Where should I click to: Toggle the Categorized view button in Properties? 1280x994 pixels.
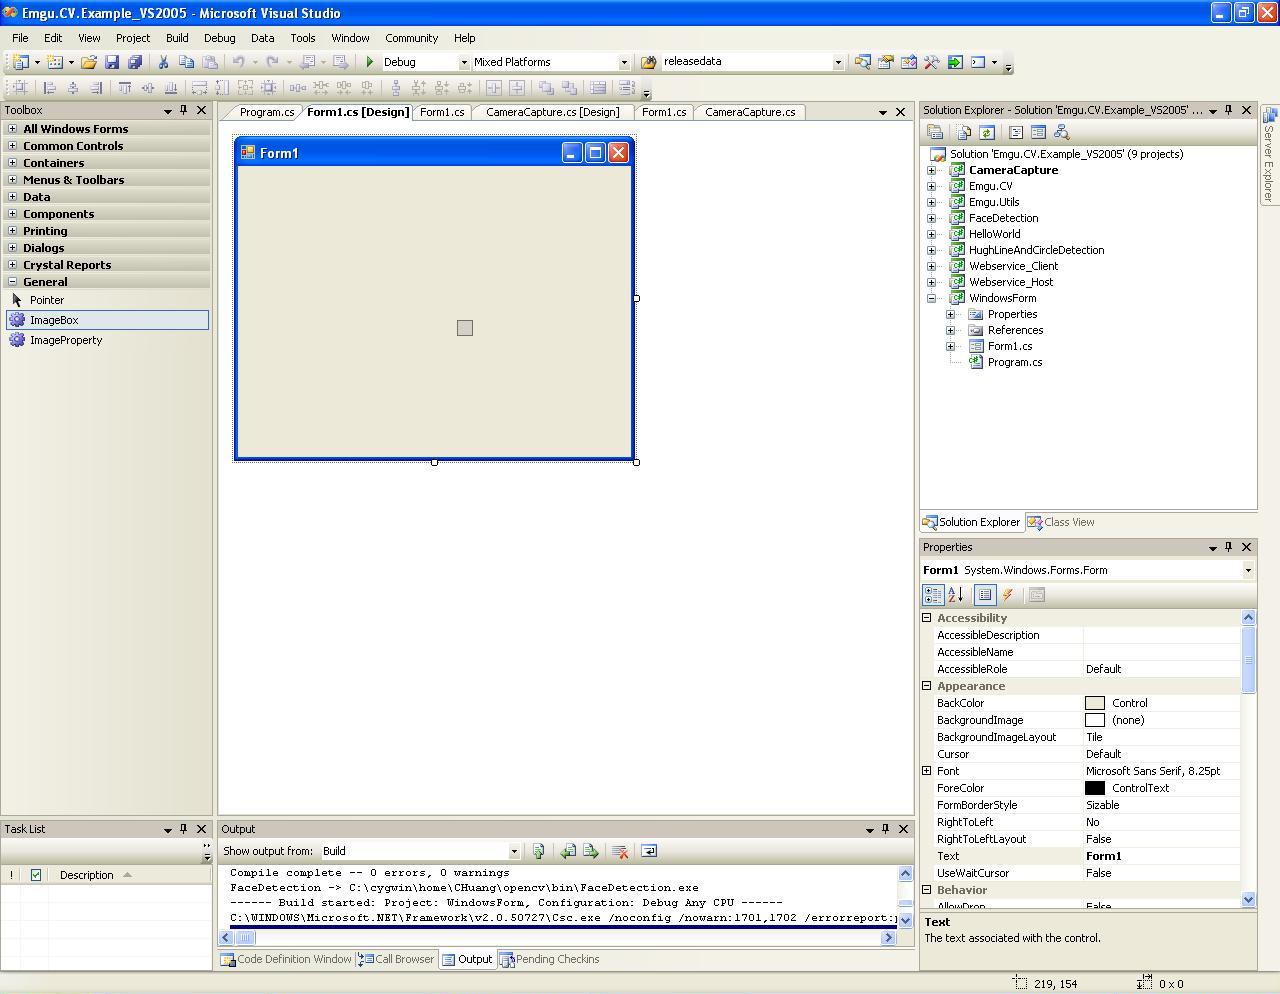point(933,595)
